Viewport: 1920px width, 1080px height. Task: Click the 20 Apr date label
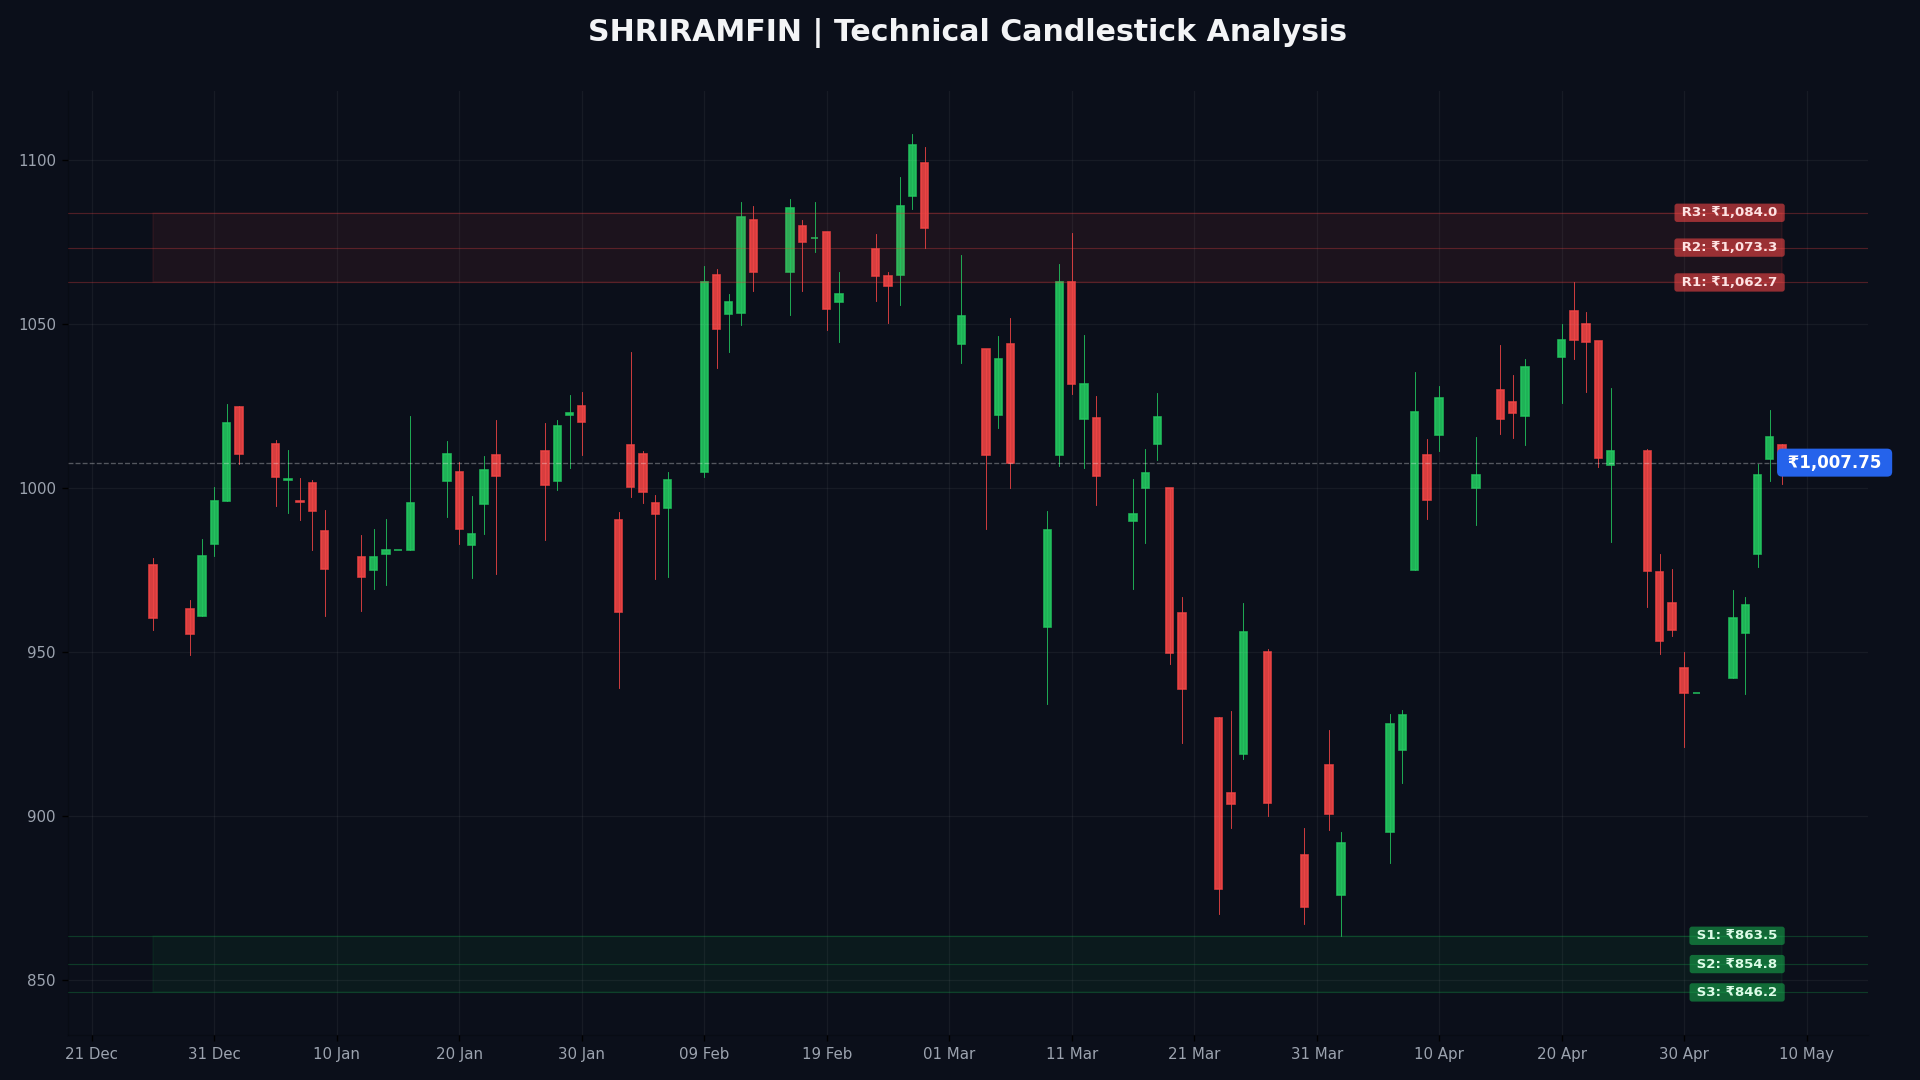pos(1562,1054)
